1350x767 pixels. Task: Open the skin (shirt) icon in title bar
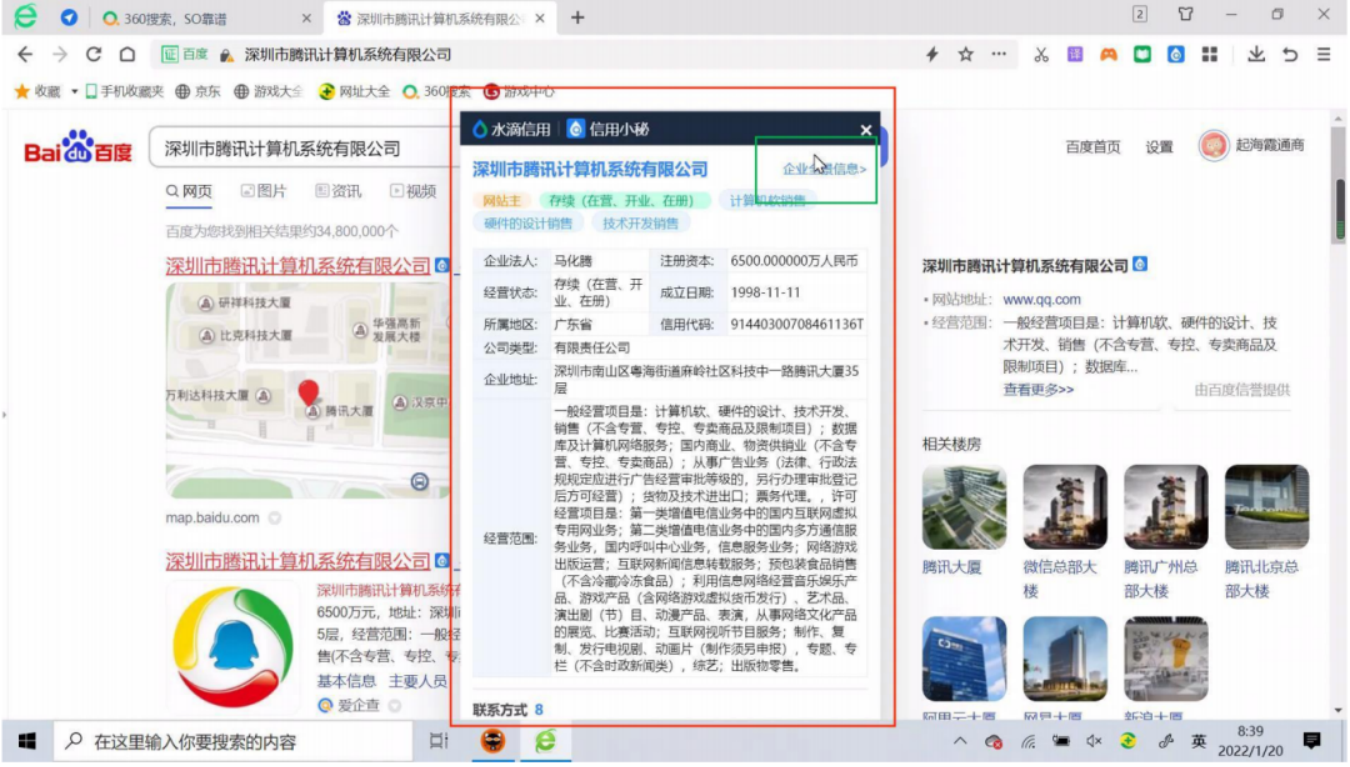(1186, 14)
